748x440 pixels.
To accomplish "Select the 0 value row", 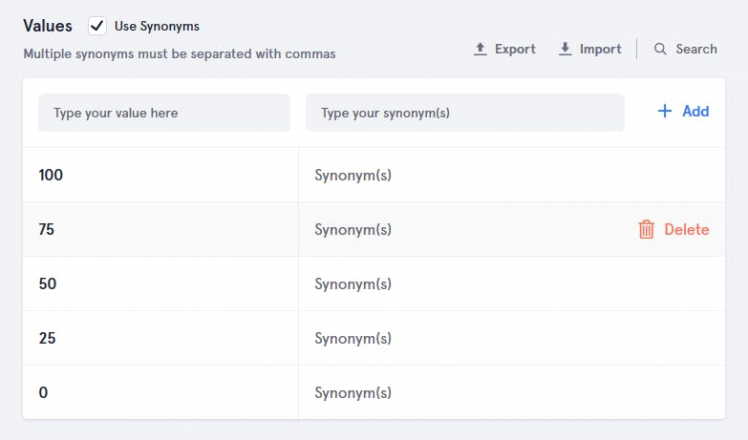I will (x=44, y=393).
